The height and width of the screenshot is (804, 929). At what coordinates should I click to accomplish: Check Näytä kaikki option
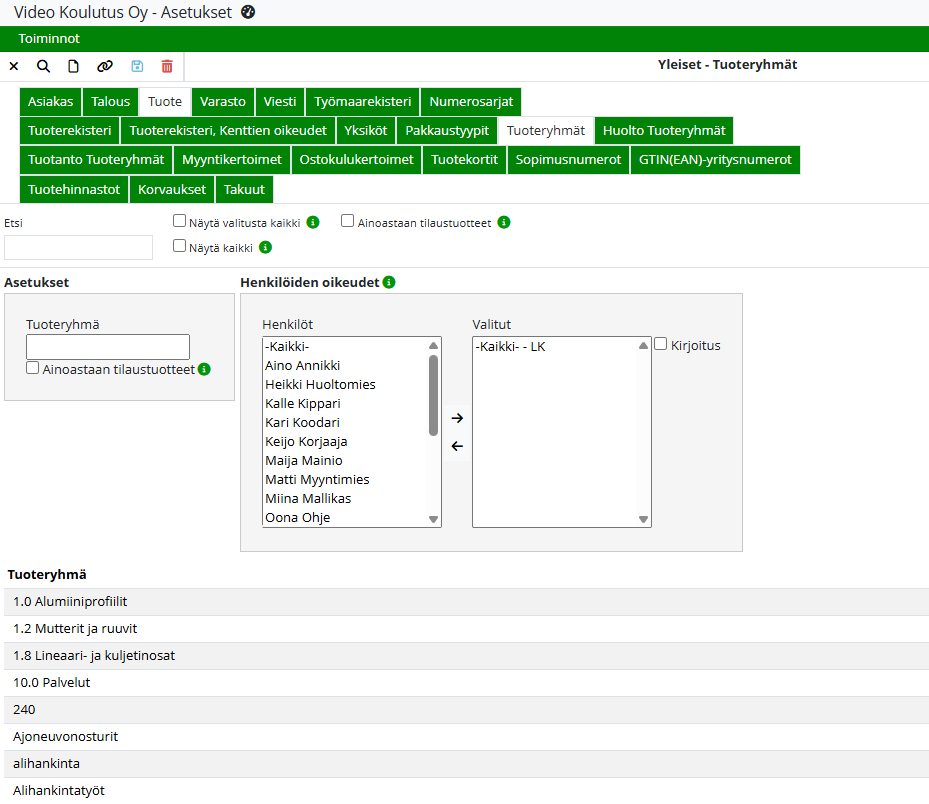pos(180,246)
